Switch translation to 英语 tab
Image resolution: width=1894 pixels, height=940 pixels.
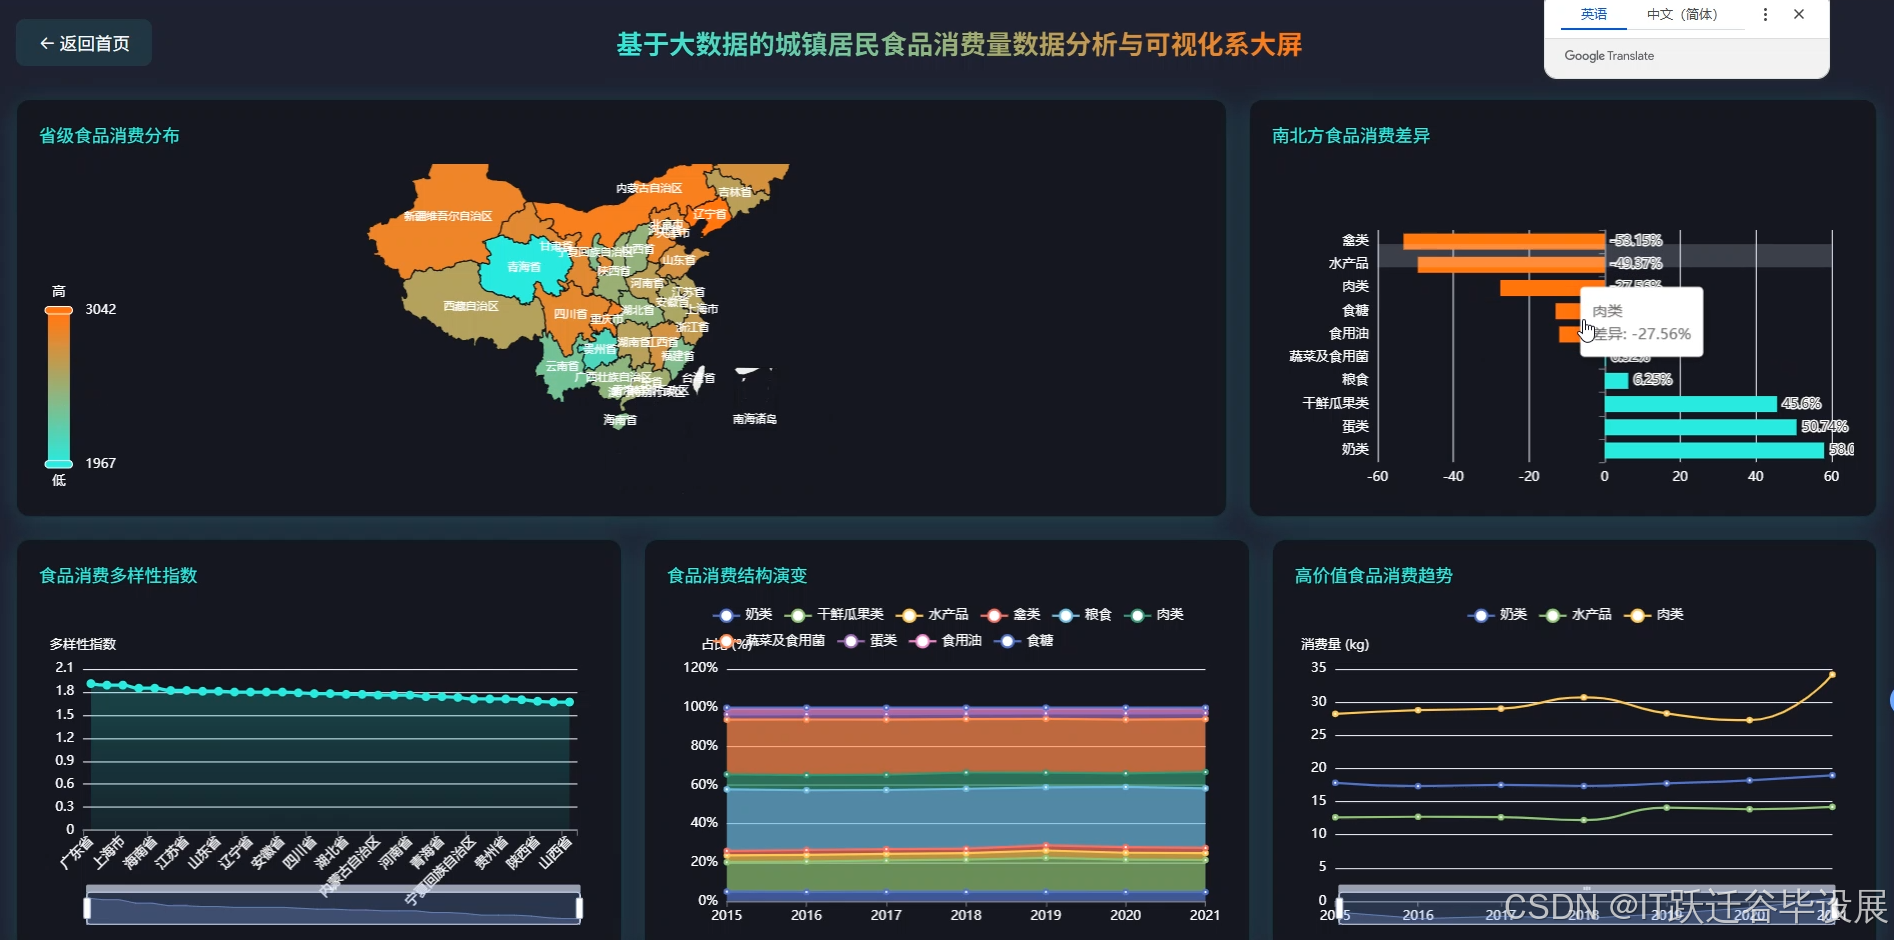tap(1594, 14)
